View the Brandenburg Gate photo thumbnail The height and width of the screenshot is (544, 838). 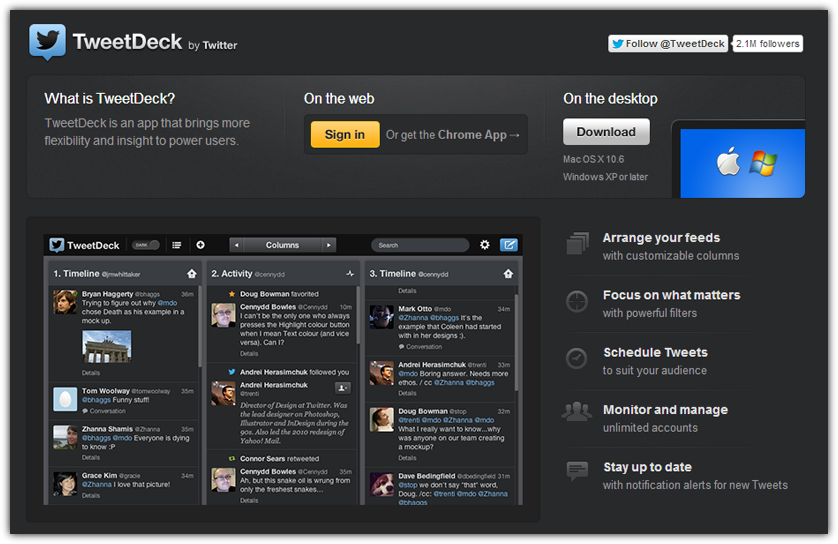(107, 346)
